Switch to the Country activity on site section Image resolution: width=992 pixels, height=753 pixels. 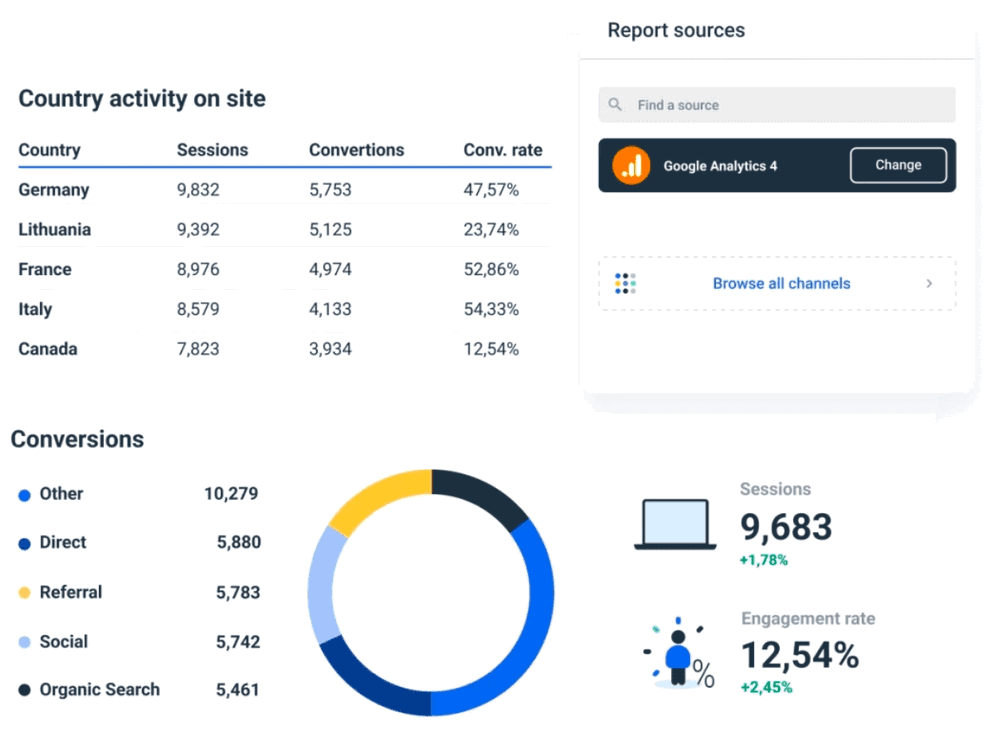tap(142, 98)
